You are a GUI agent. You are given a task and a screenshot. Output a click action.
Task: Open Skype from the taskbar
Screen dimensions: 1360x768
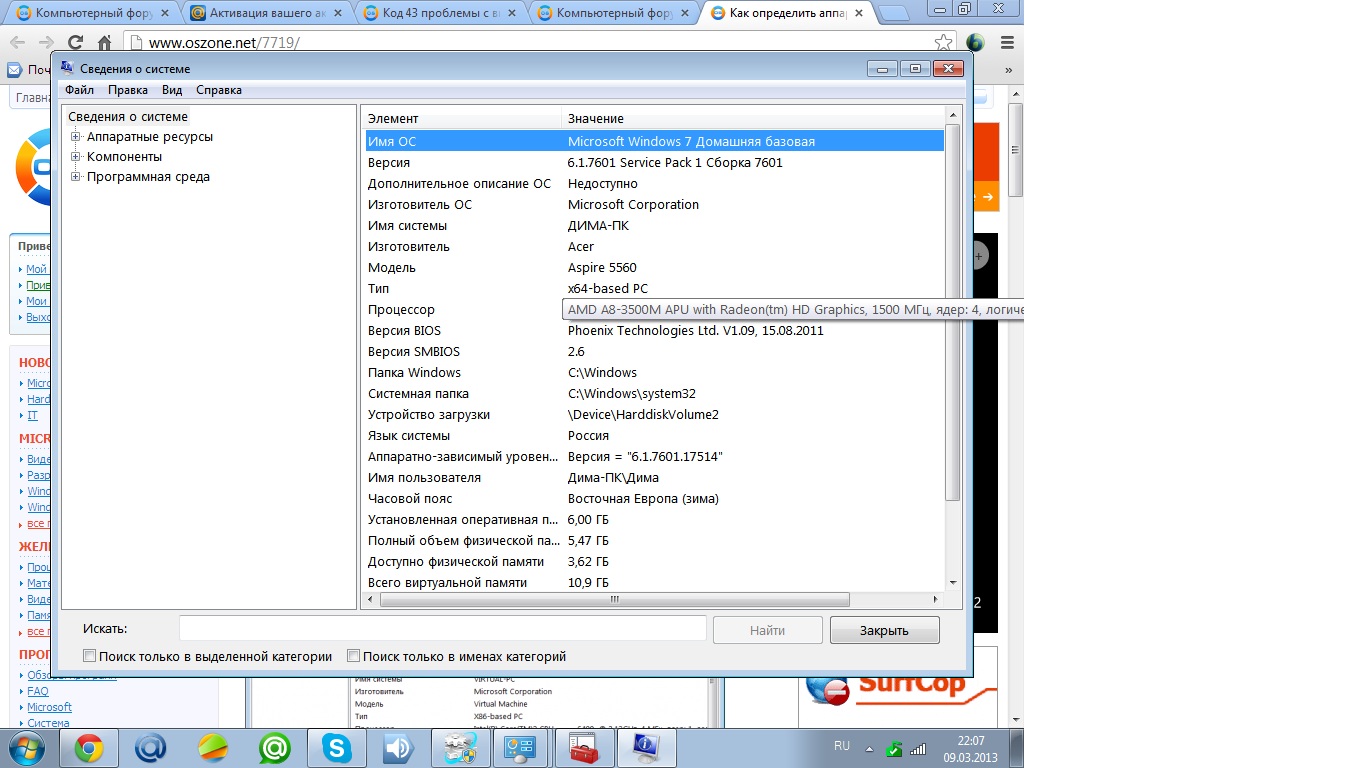[x=337, y=748]
